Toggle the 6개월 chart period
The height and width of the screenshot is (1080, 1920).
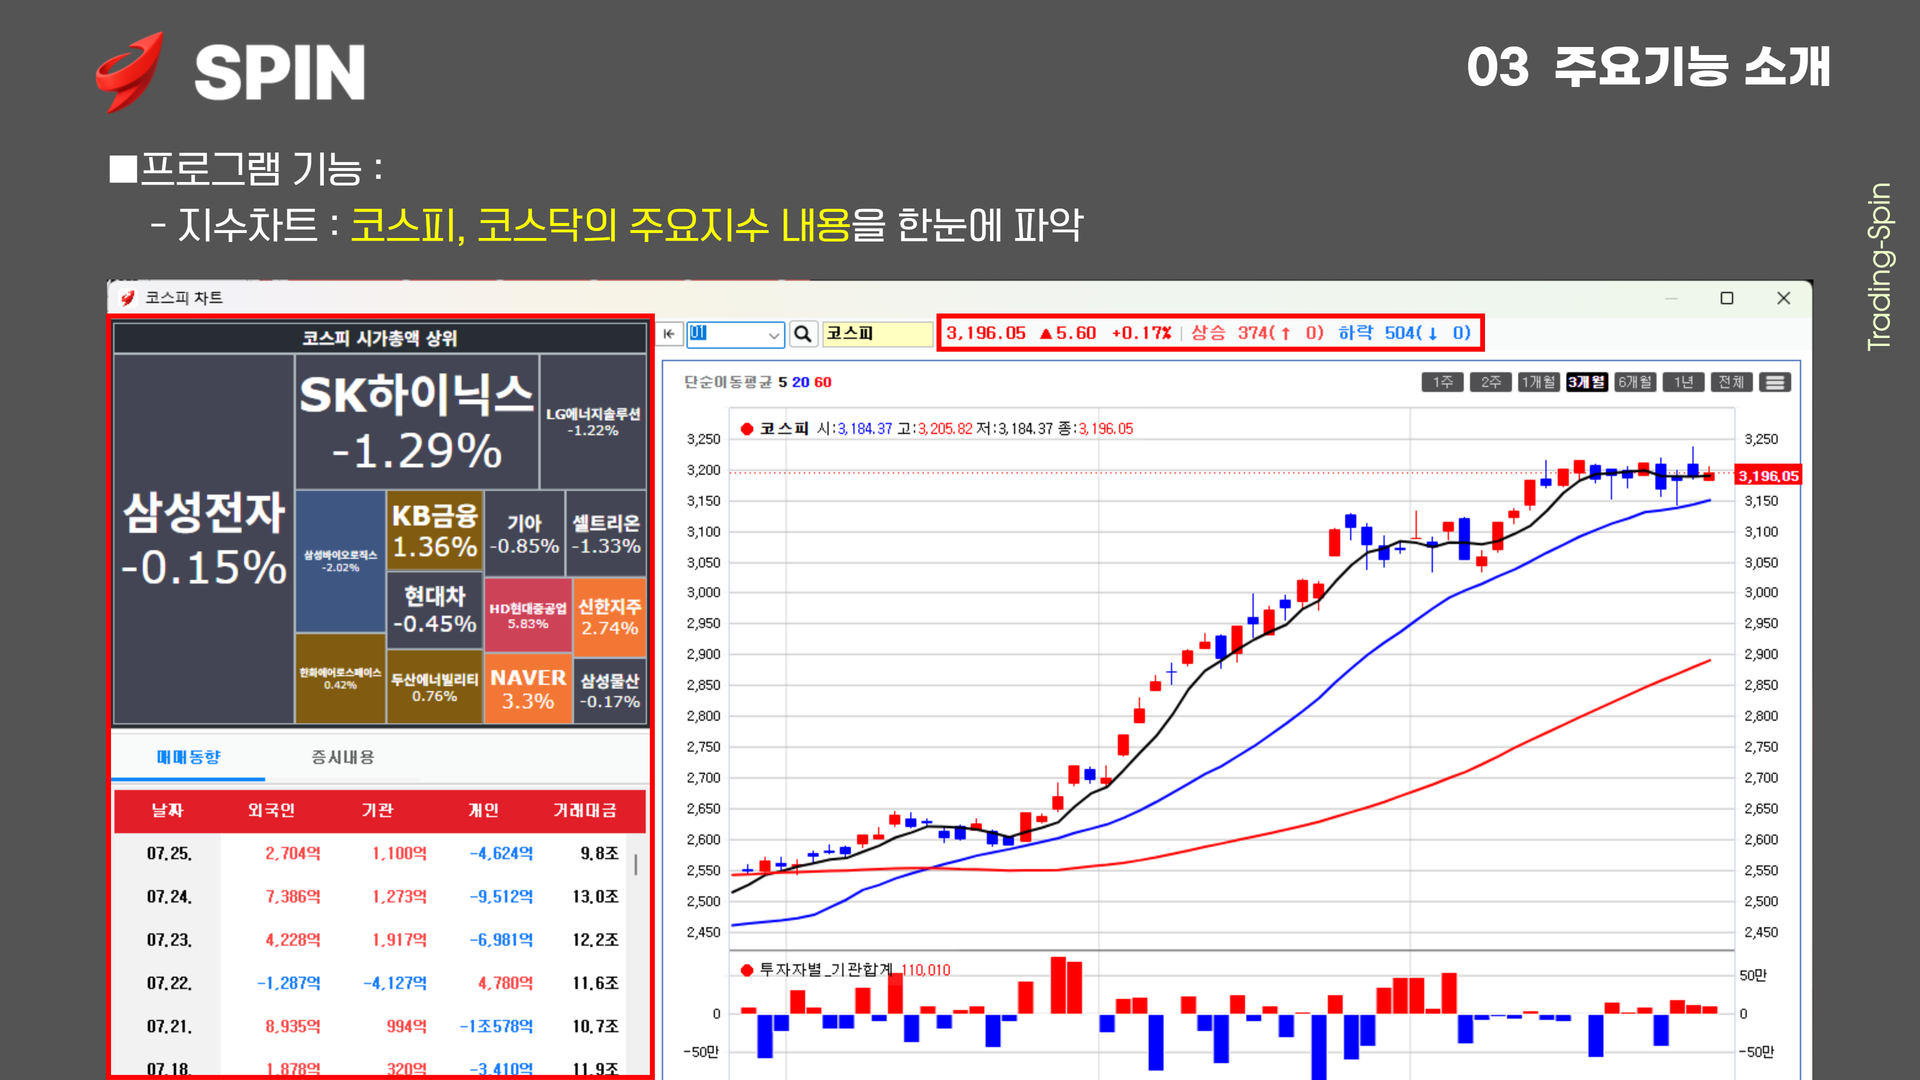tap(1635, 382)
